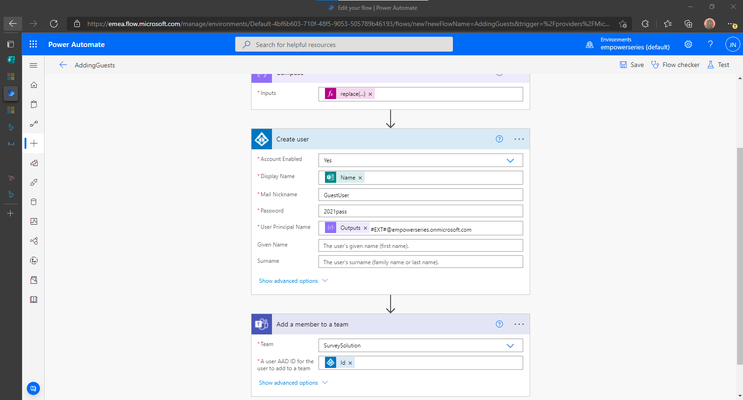The height and width of the screenshot is (400, 743).
Task: Click the Given Name input field
Action: [x=421, y=245]
